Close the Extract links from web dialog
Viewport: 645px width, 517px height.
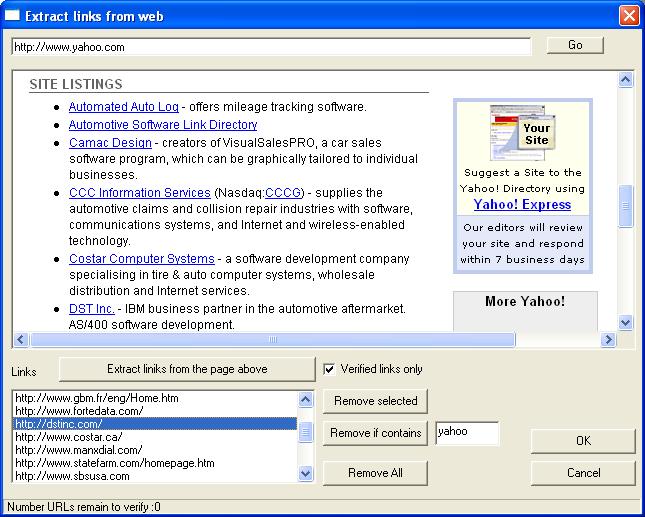tap(629, 16)
